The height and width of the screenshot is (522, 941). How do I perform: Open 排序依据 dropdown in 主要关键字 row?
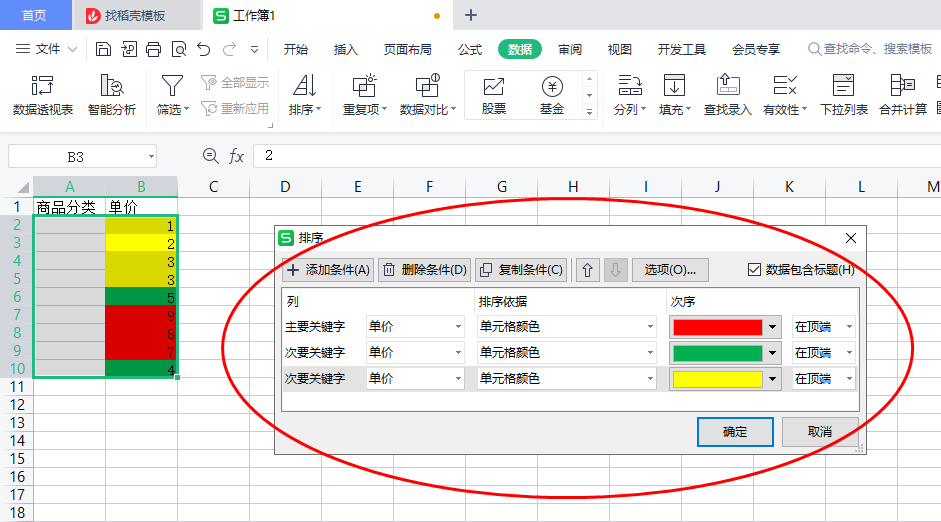[x=651, y=326]
